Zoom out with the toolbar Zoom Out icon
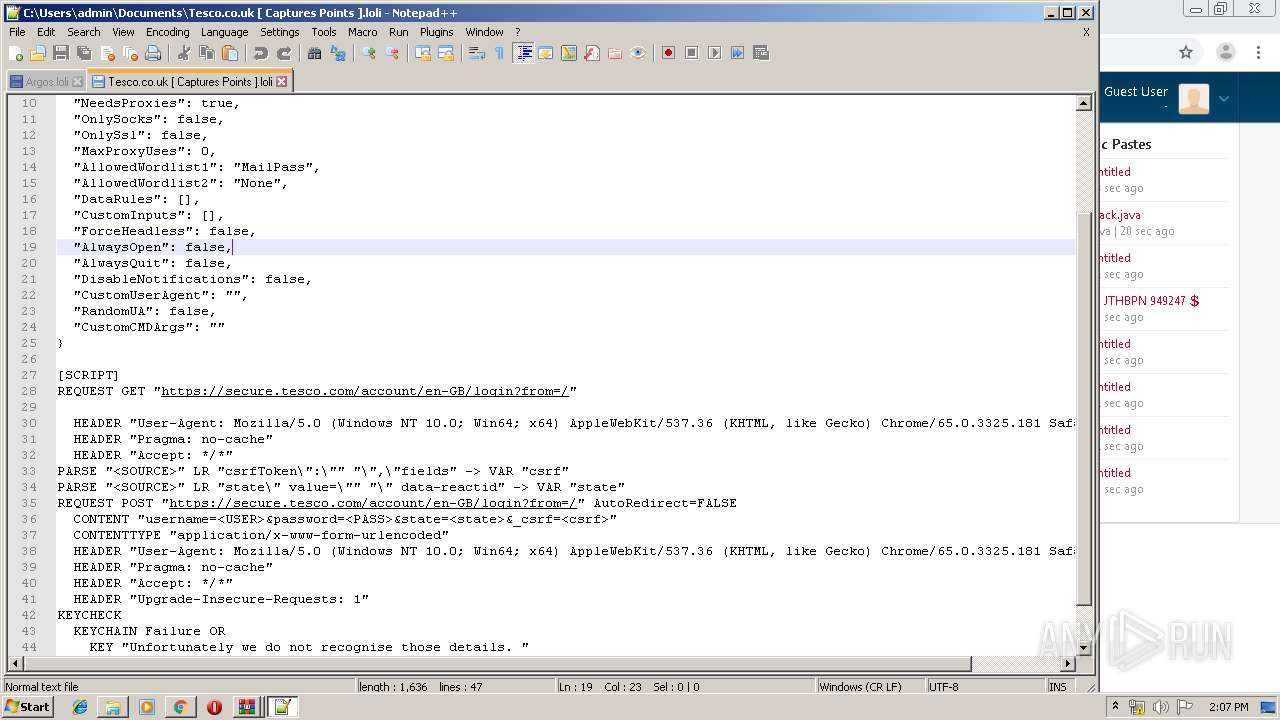 click(x=392, y=53)
